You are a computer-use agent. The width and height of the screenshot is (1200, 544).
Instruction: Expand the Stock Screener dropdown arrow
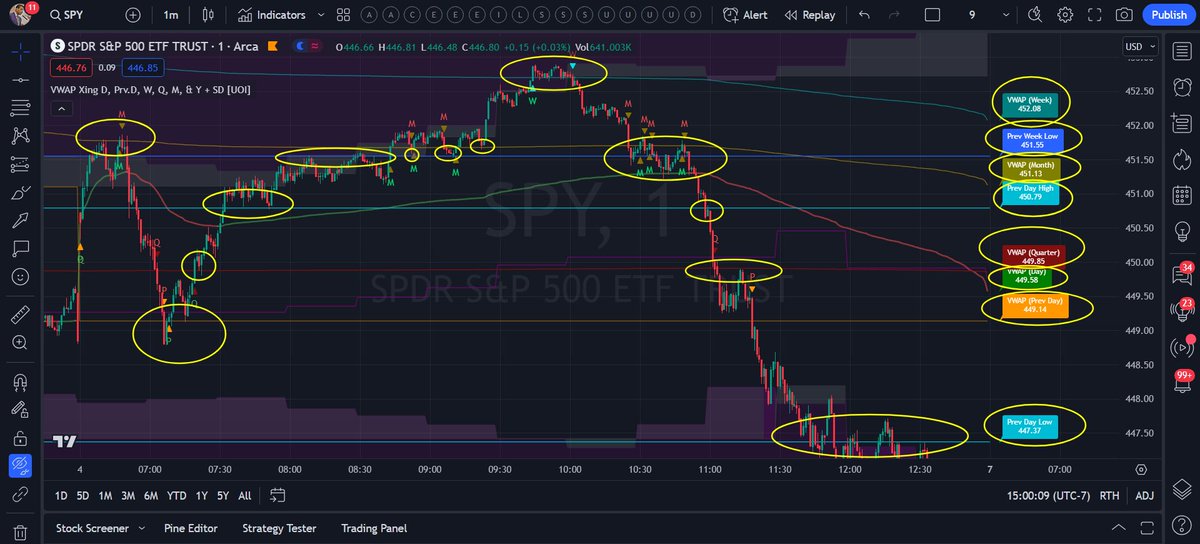pyautogui.click(x=141, y=528)
